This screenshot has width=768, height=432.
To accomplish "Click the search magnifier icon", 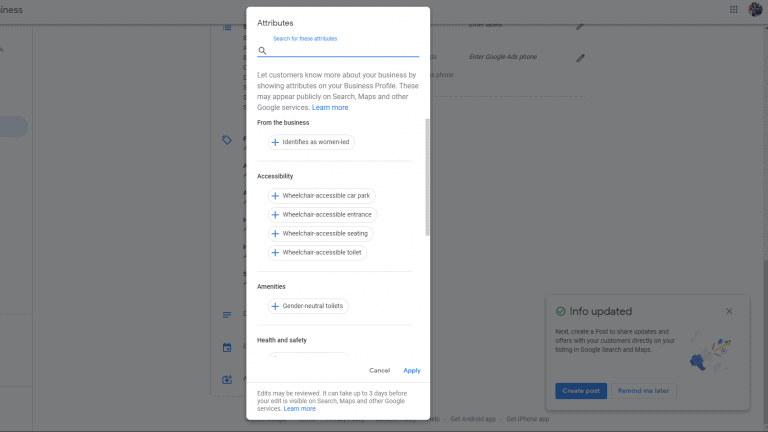I will [262, 50].
